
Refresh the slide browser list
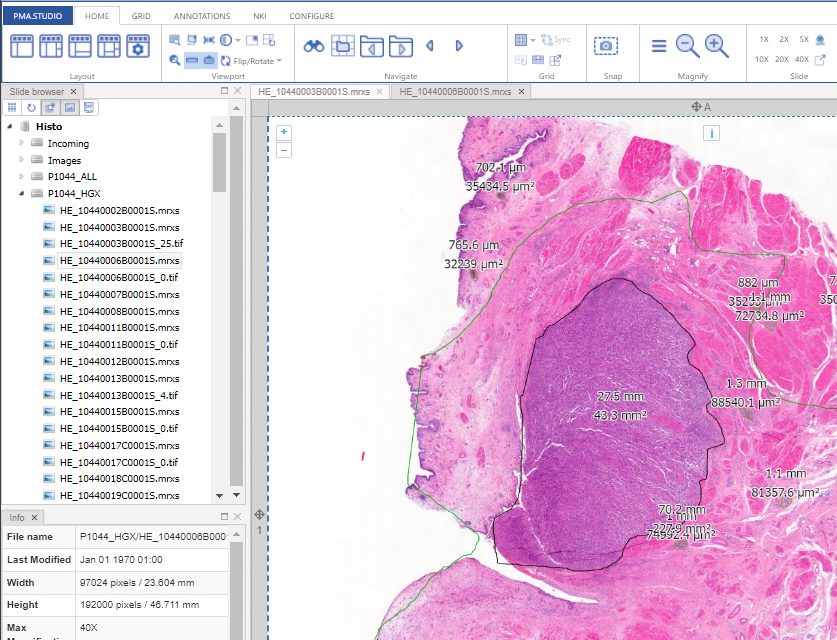(x=31, y=107)
